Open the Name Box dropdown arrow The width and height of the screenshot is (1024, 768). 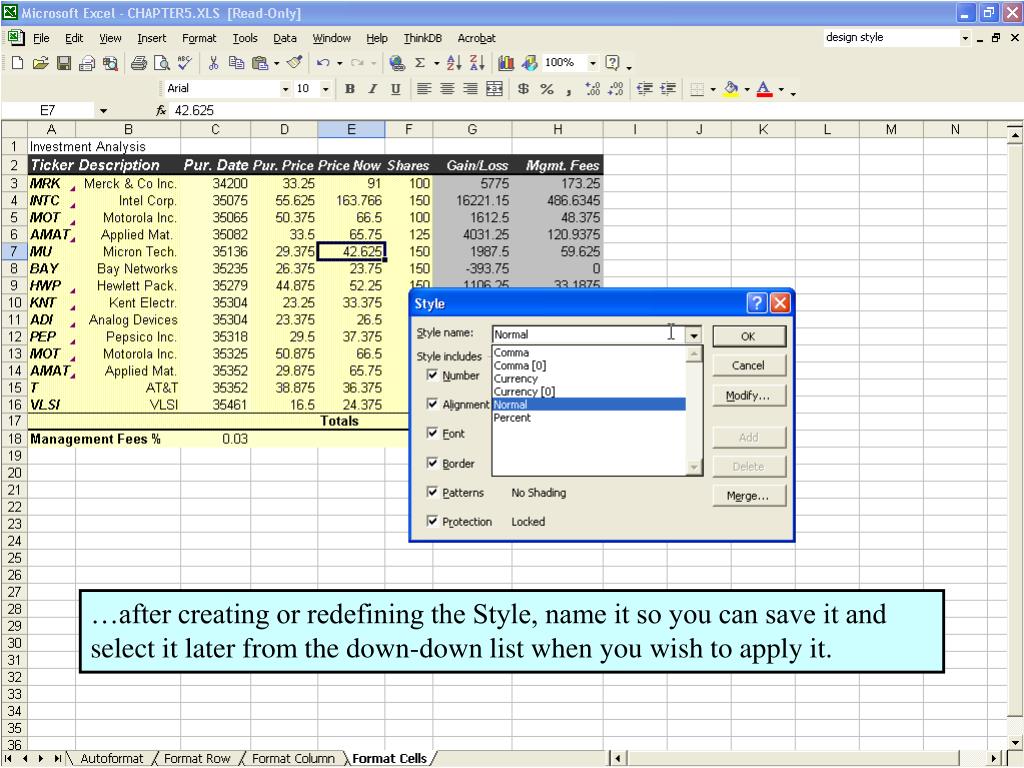point(103,111)
